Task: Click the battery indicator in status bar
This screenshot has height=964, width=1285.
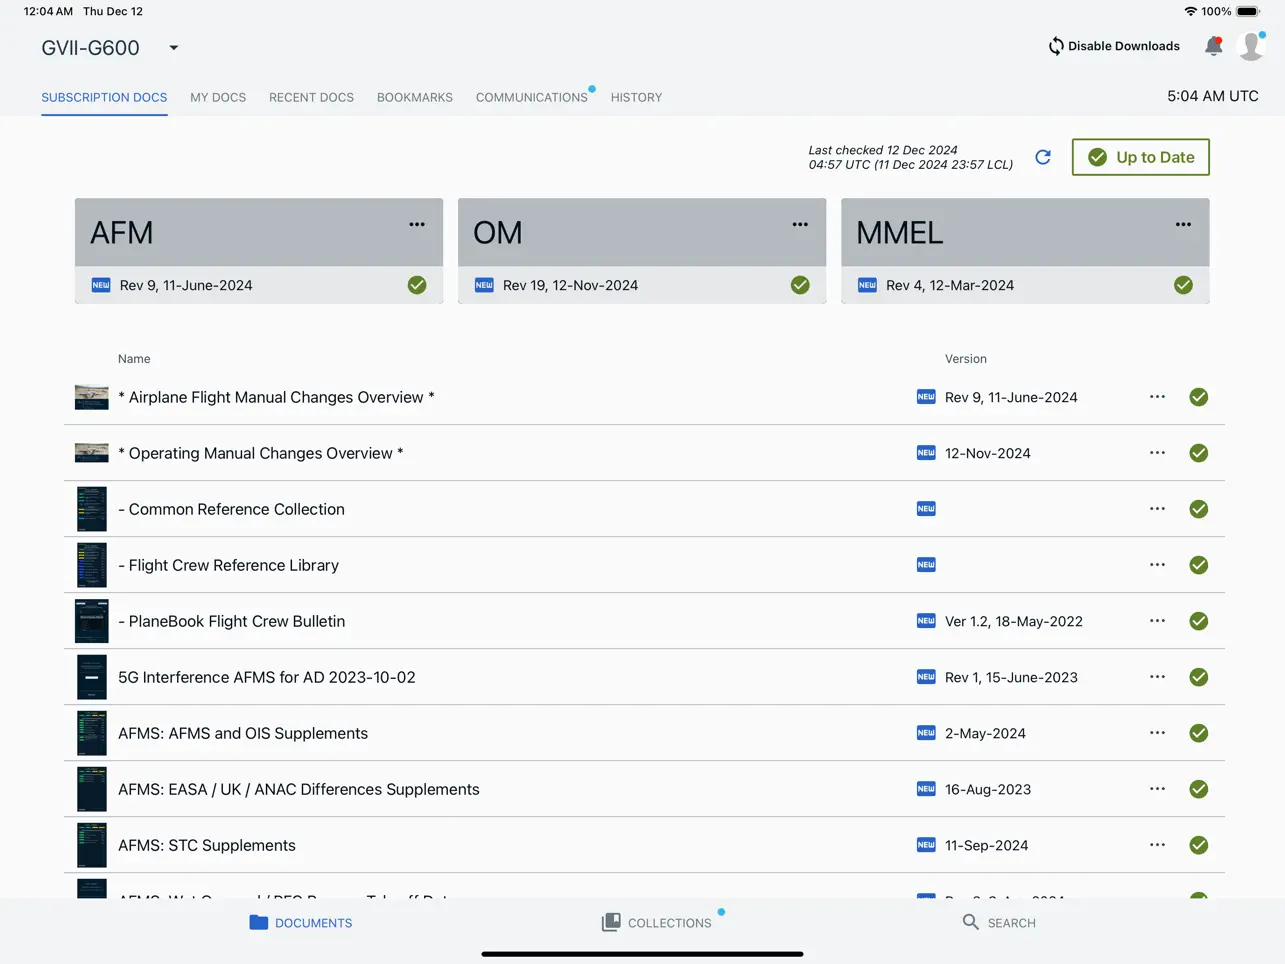Action: pyautogui.click(x=1248, y=12)
